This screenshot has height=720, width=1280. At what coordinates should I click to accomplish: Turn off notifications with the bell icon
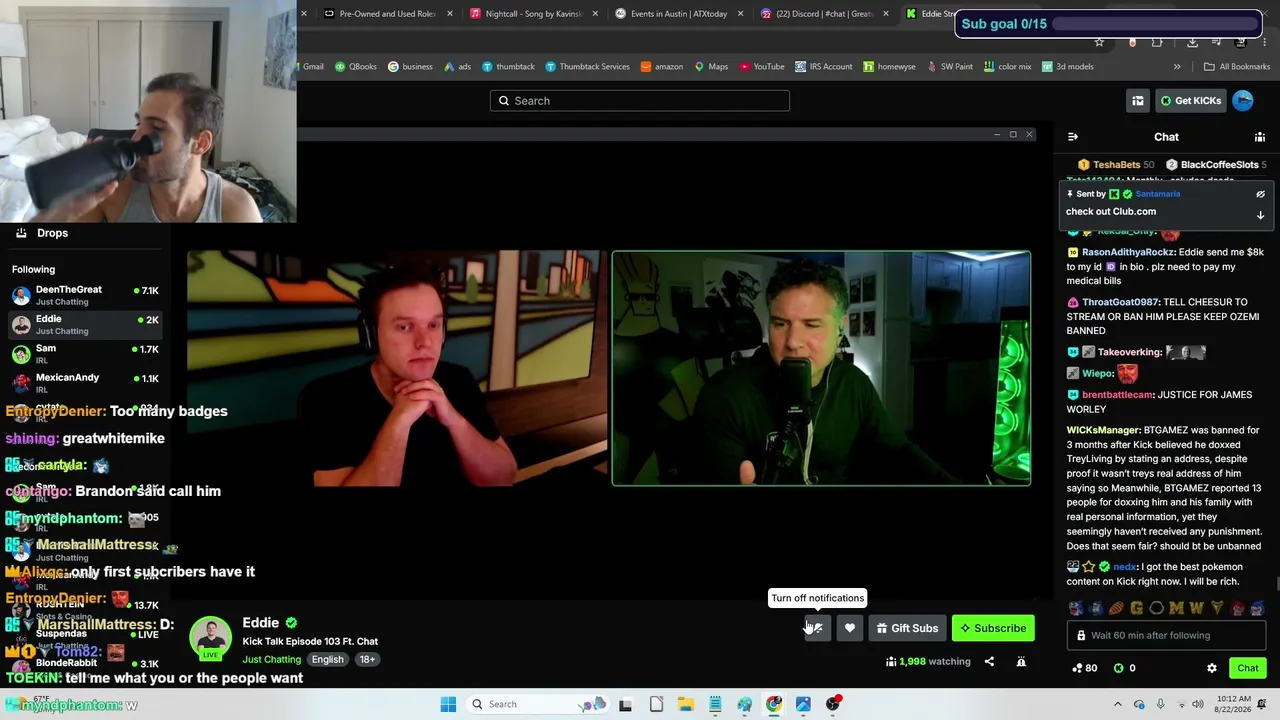click(x=817, y=628)
